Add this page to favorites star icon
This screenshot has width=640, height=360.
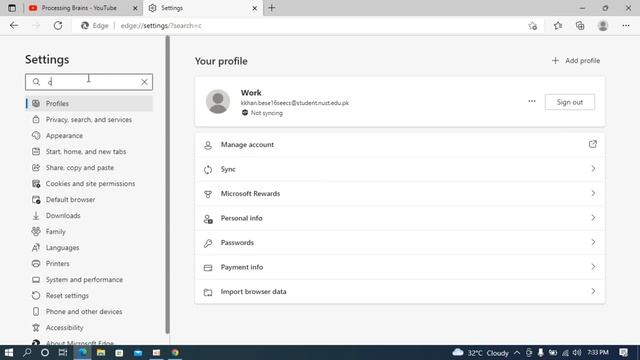click(x=533, y=26)
